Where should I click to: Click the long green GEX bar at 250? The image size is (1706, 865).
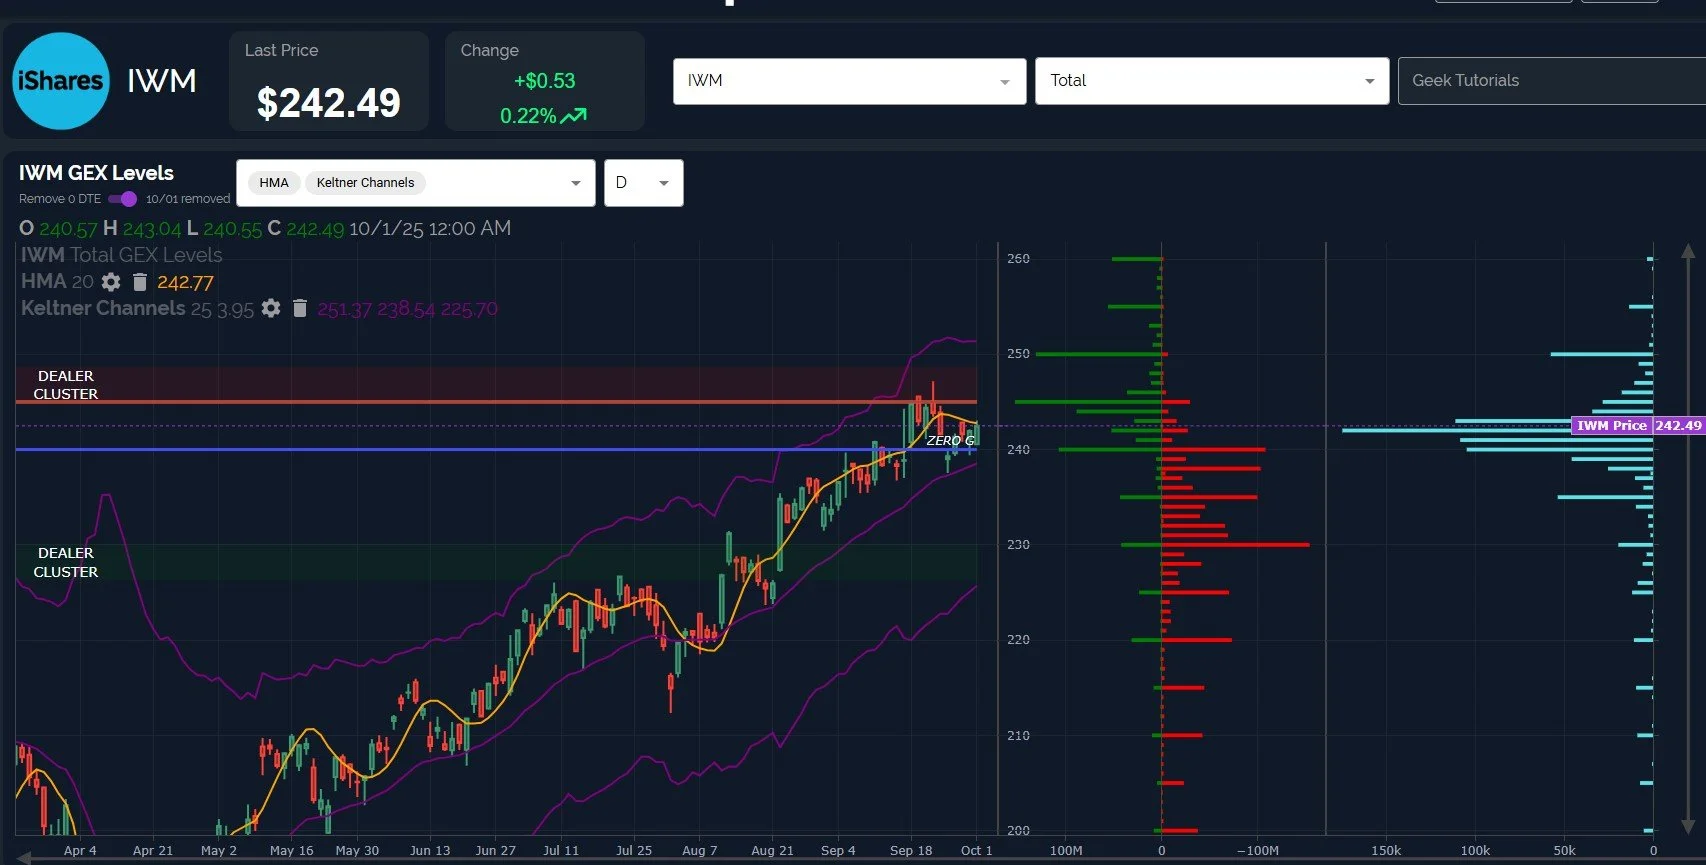click(x=1099, y=354)
